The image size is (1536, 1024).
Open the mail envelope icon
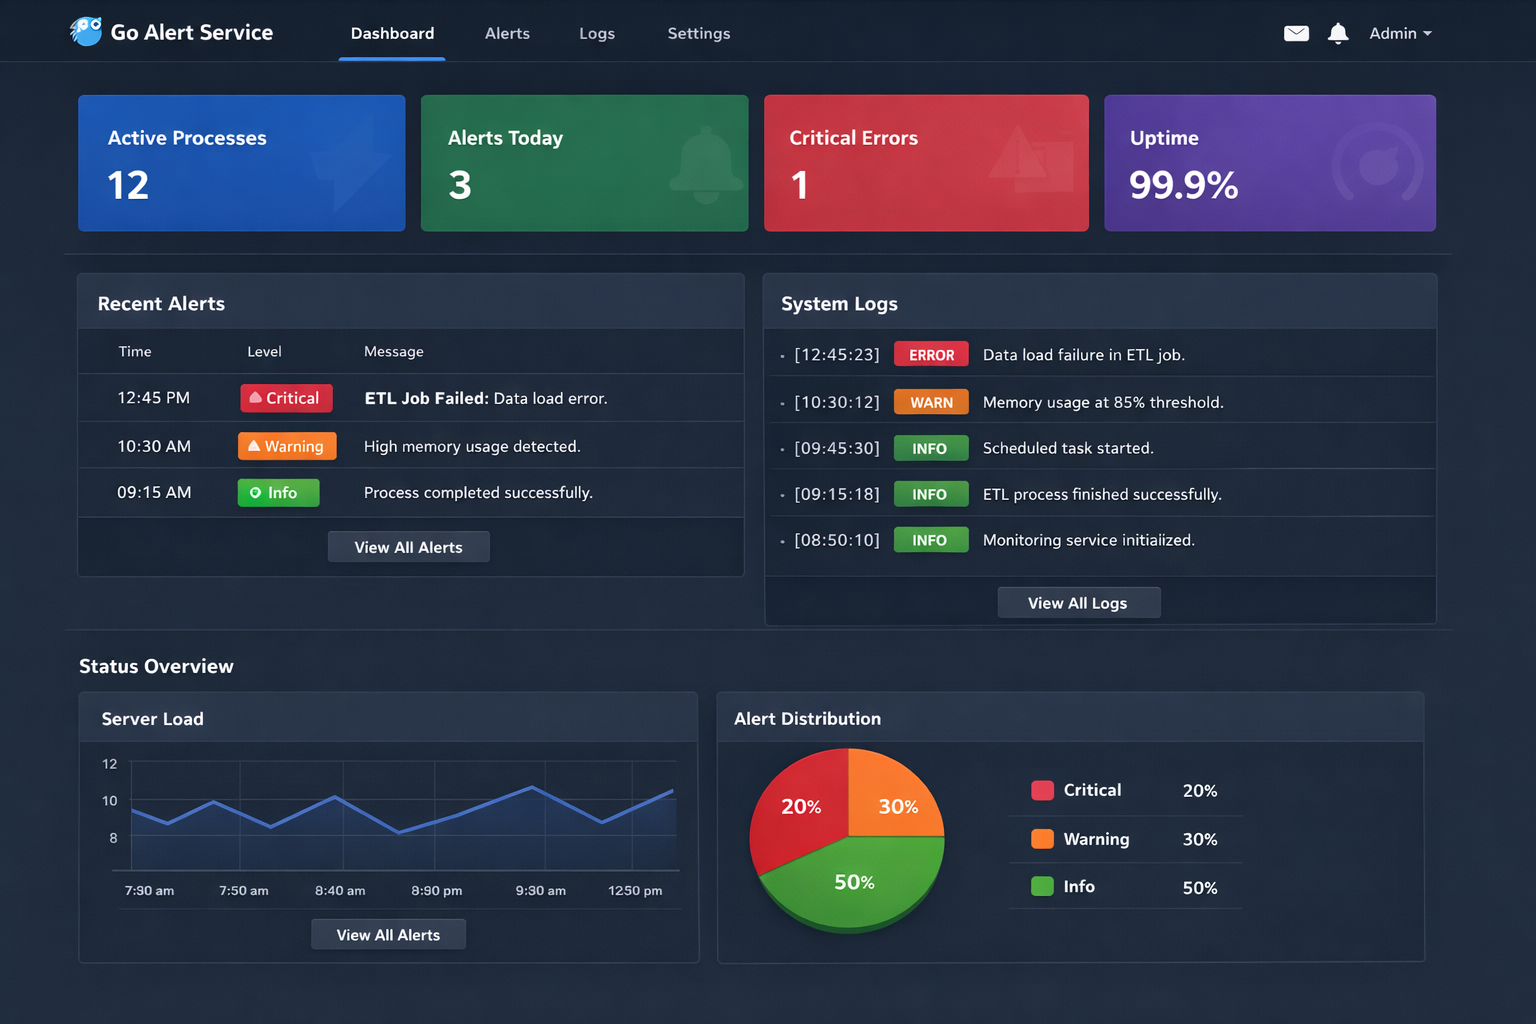tap(1296, 33)
